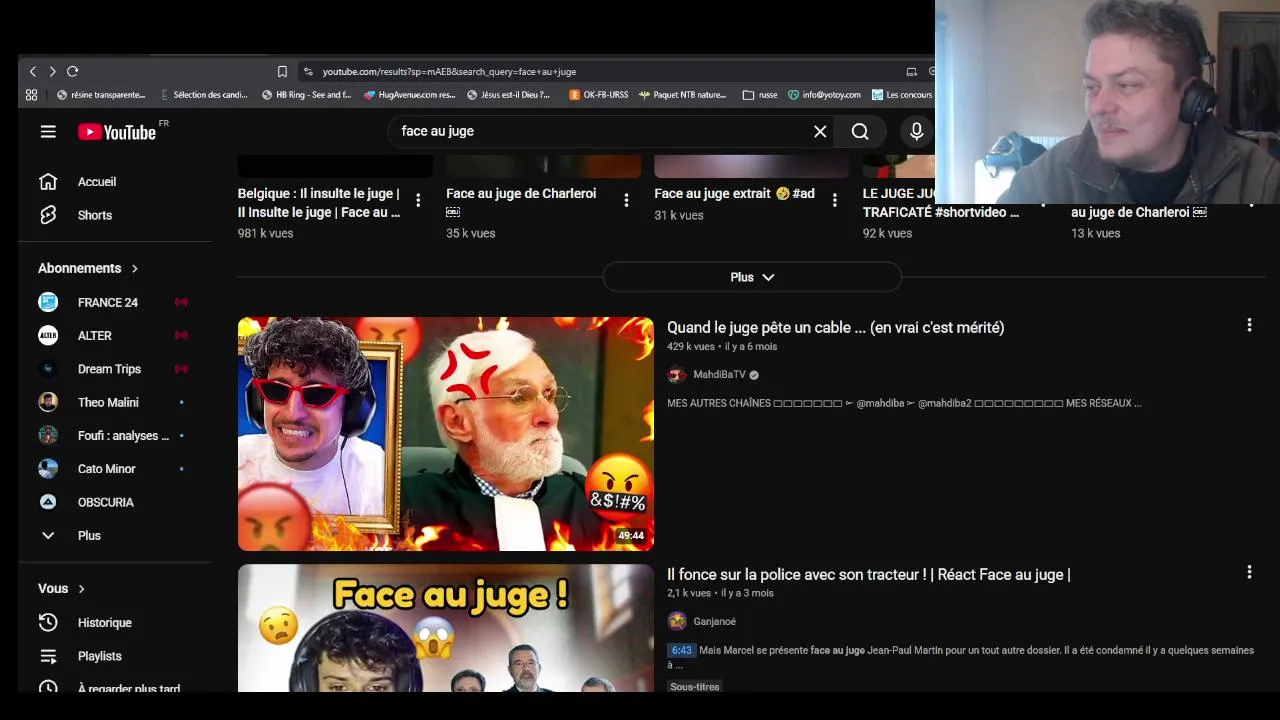
Task: Click the 429 k vues view count text
Action: click(691, 346)
